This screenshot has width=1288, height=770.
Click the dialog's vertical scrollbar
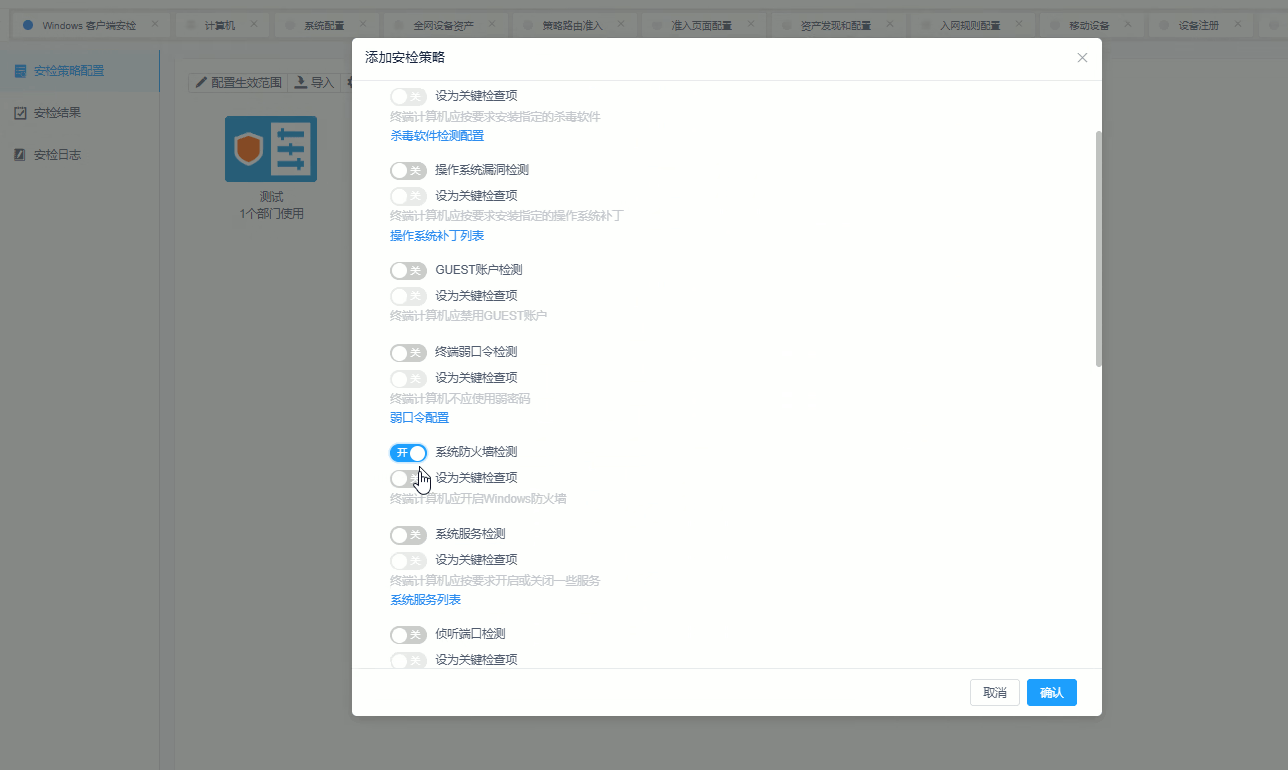[1098, 250]
